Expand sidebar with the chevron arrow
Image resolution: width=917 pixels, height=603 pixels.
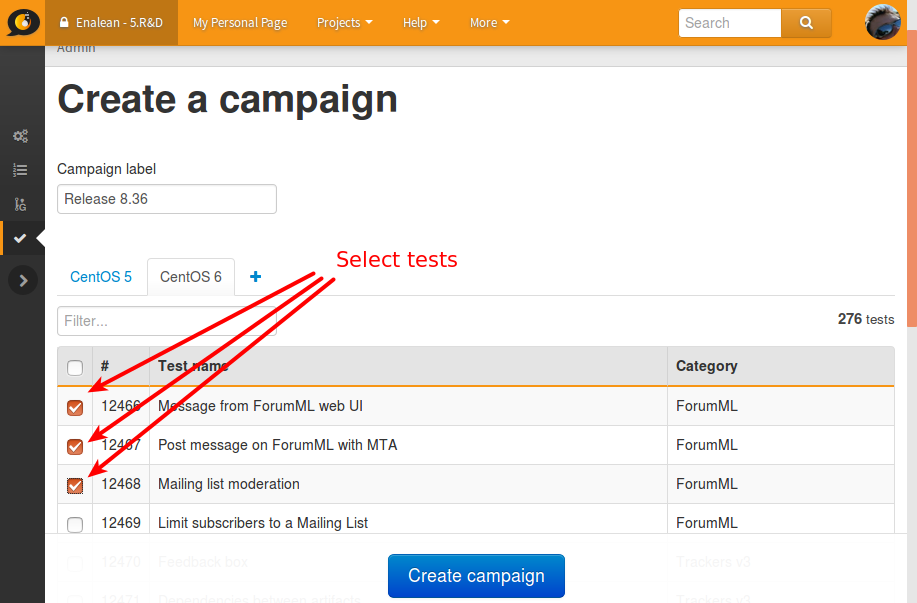point(23,281)
